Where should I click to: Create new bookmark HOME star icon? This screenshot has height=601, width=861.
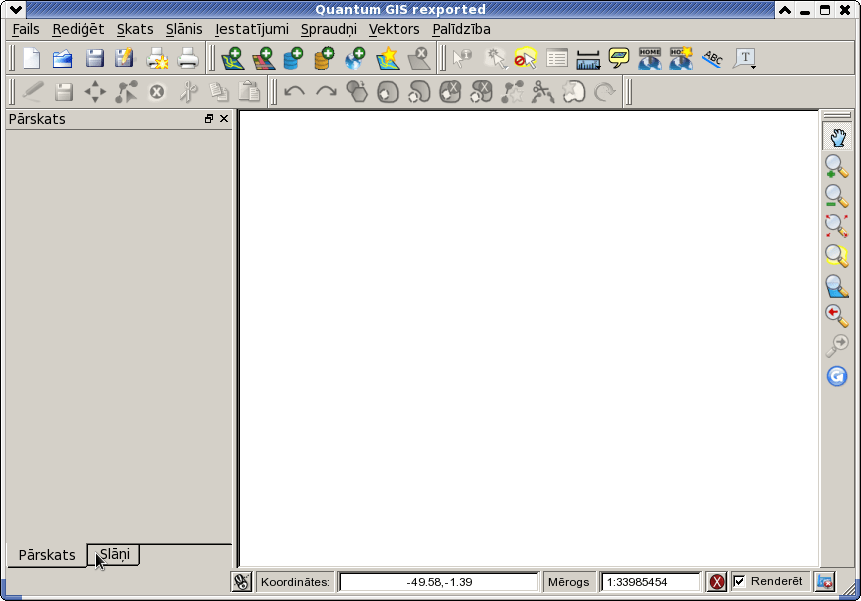point(681,58)
